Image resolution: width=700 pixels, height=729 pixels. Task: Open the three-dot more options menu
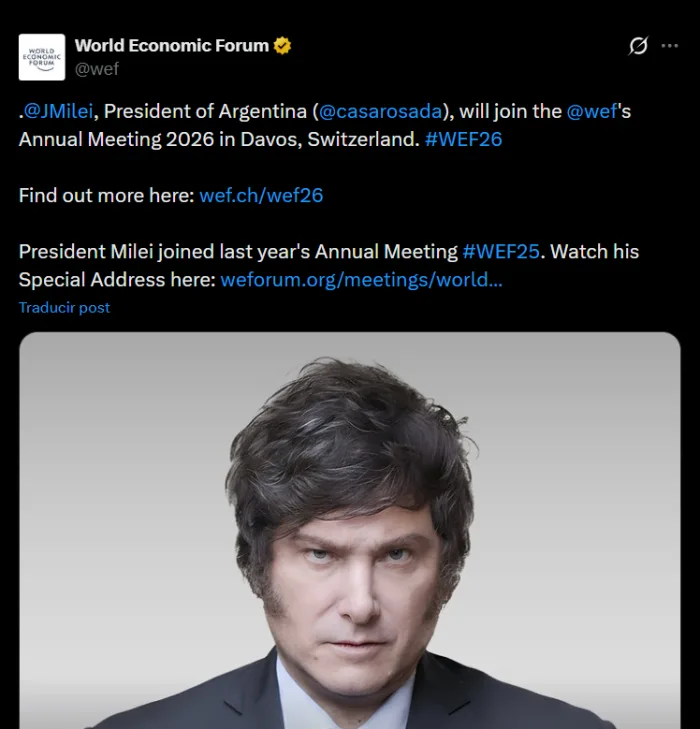tap(670, 46)
